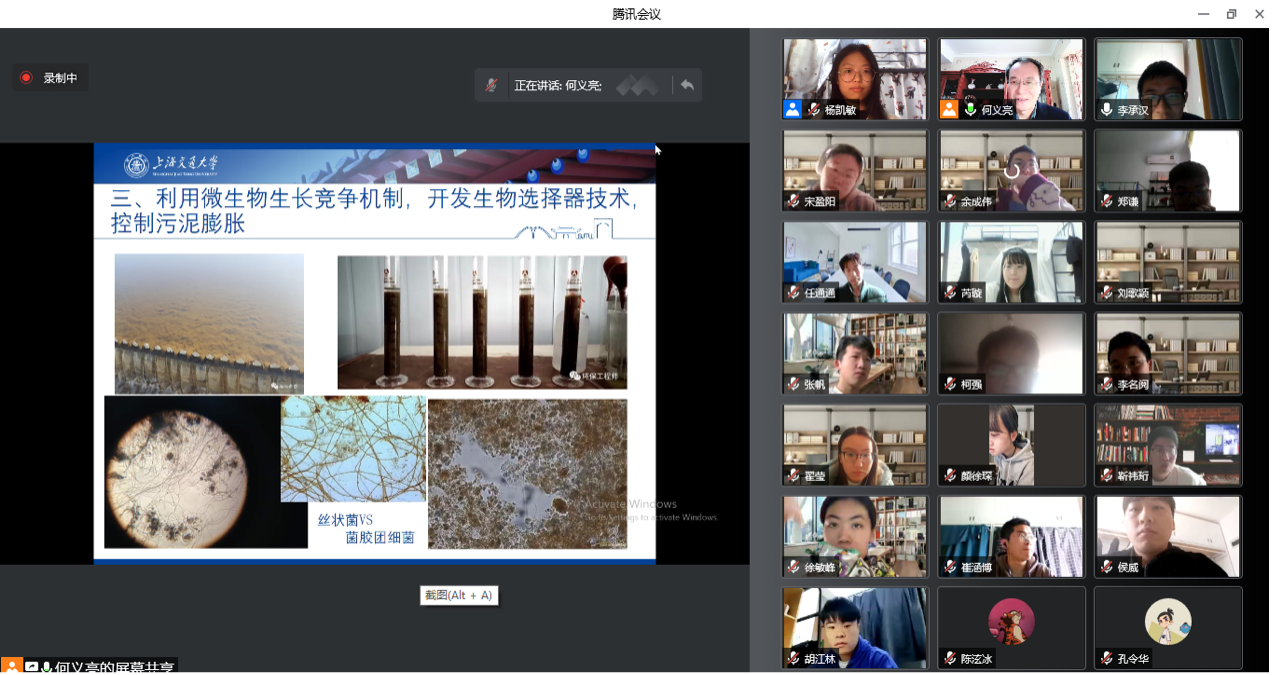Image resolution: width=1274 pixels, height=675 pixels.
Task: Click the orange presenter icon on 何义亮's video
Action: (x=949, y=110)
